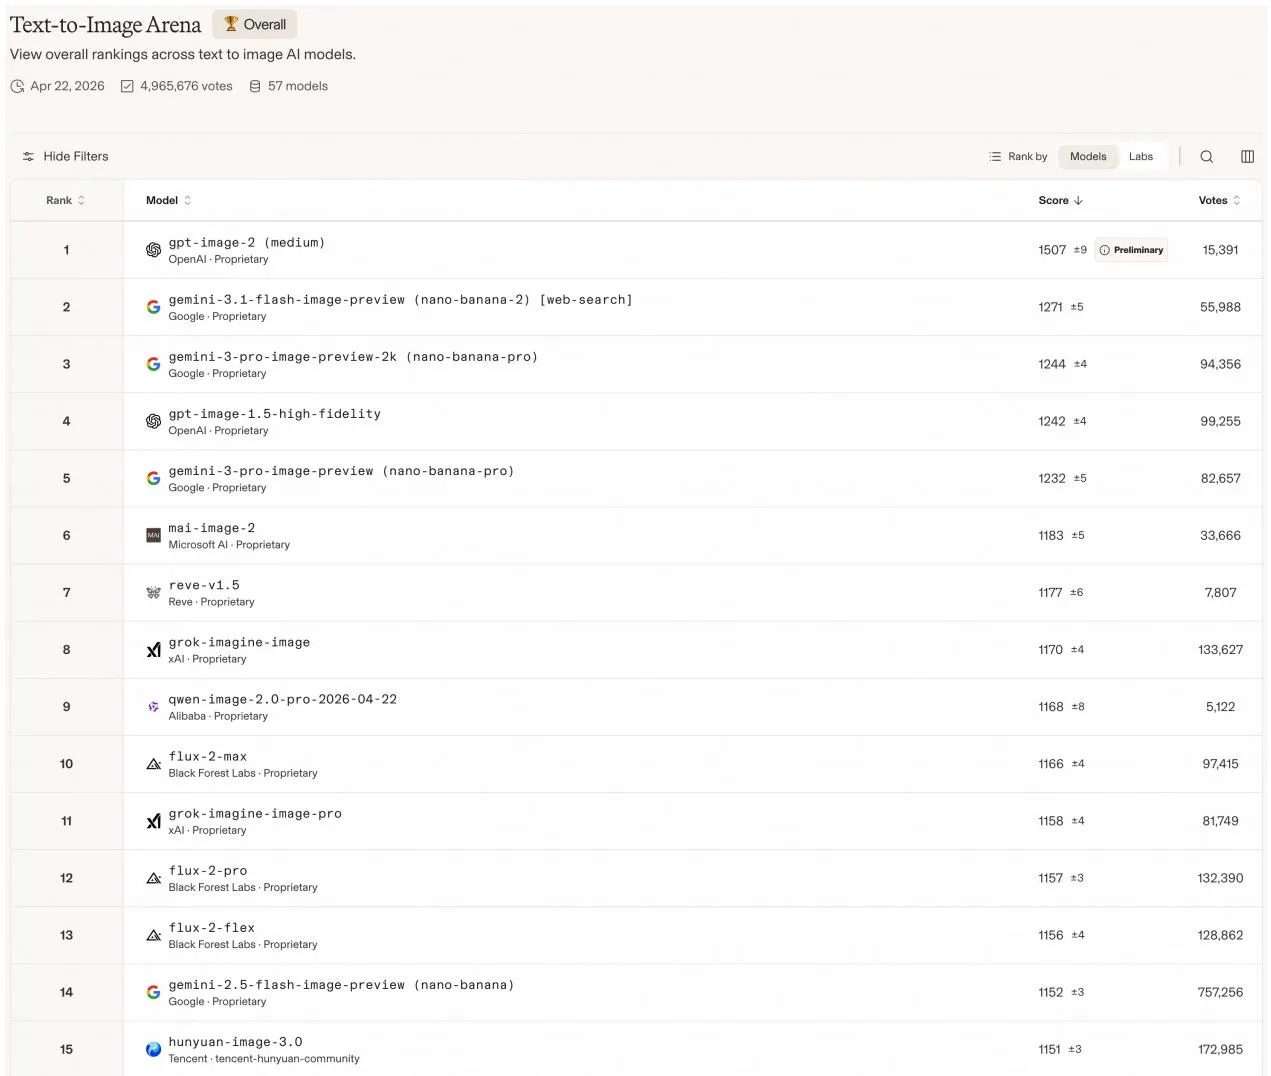Open the reve-v1.5 model link

[x=204, y=585]
